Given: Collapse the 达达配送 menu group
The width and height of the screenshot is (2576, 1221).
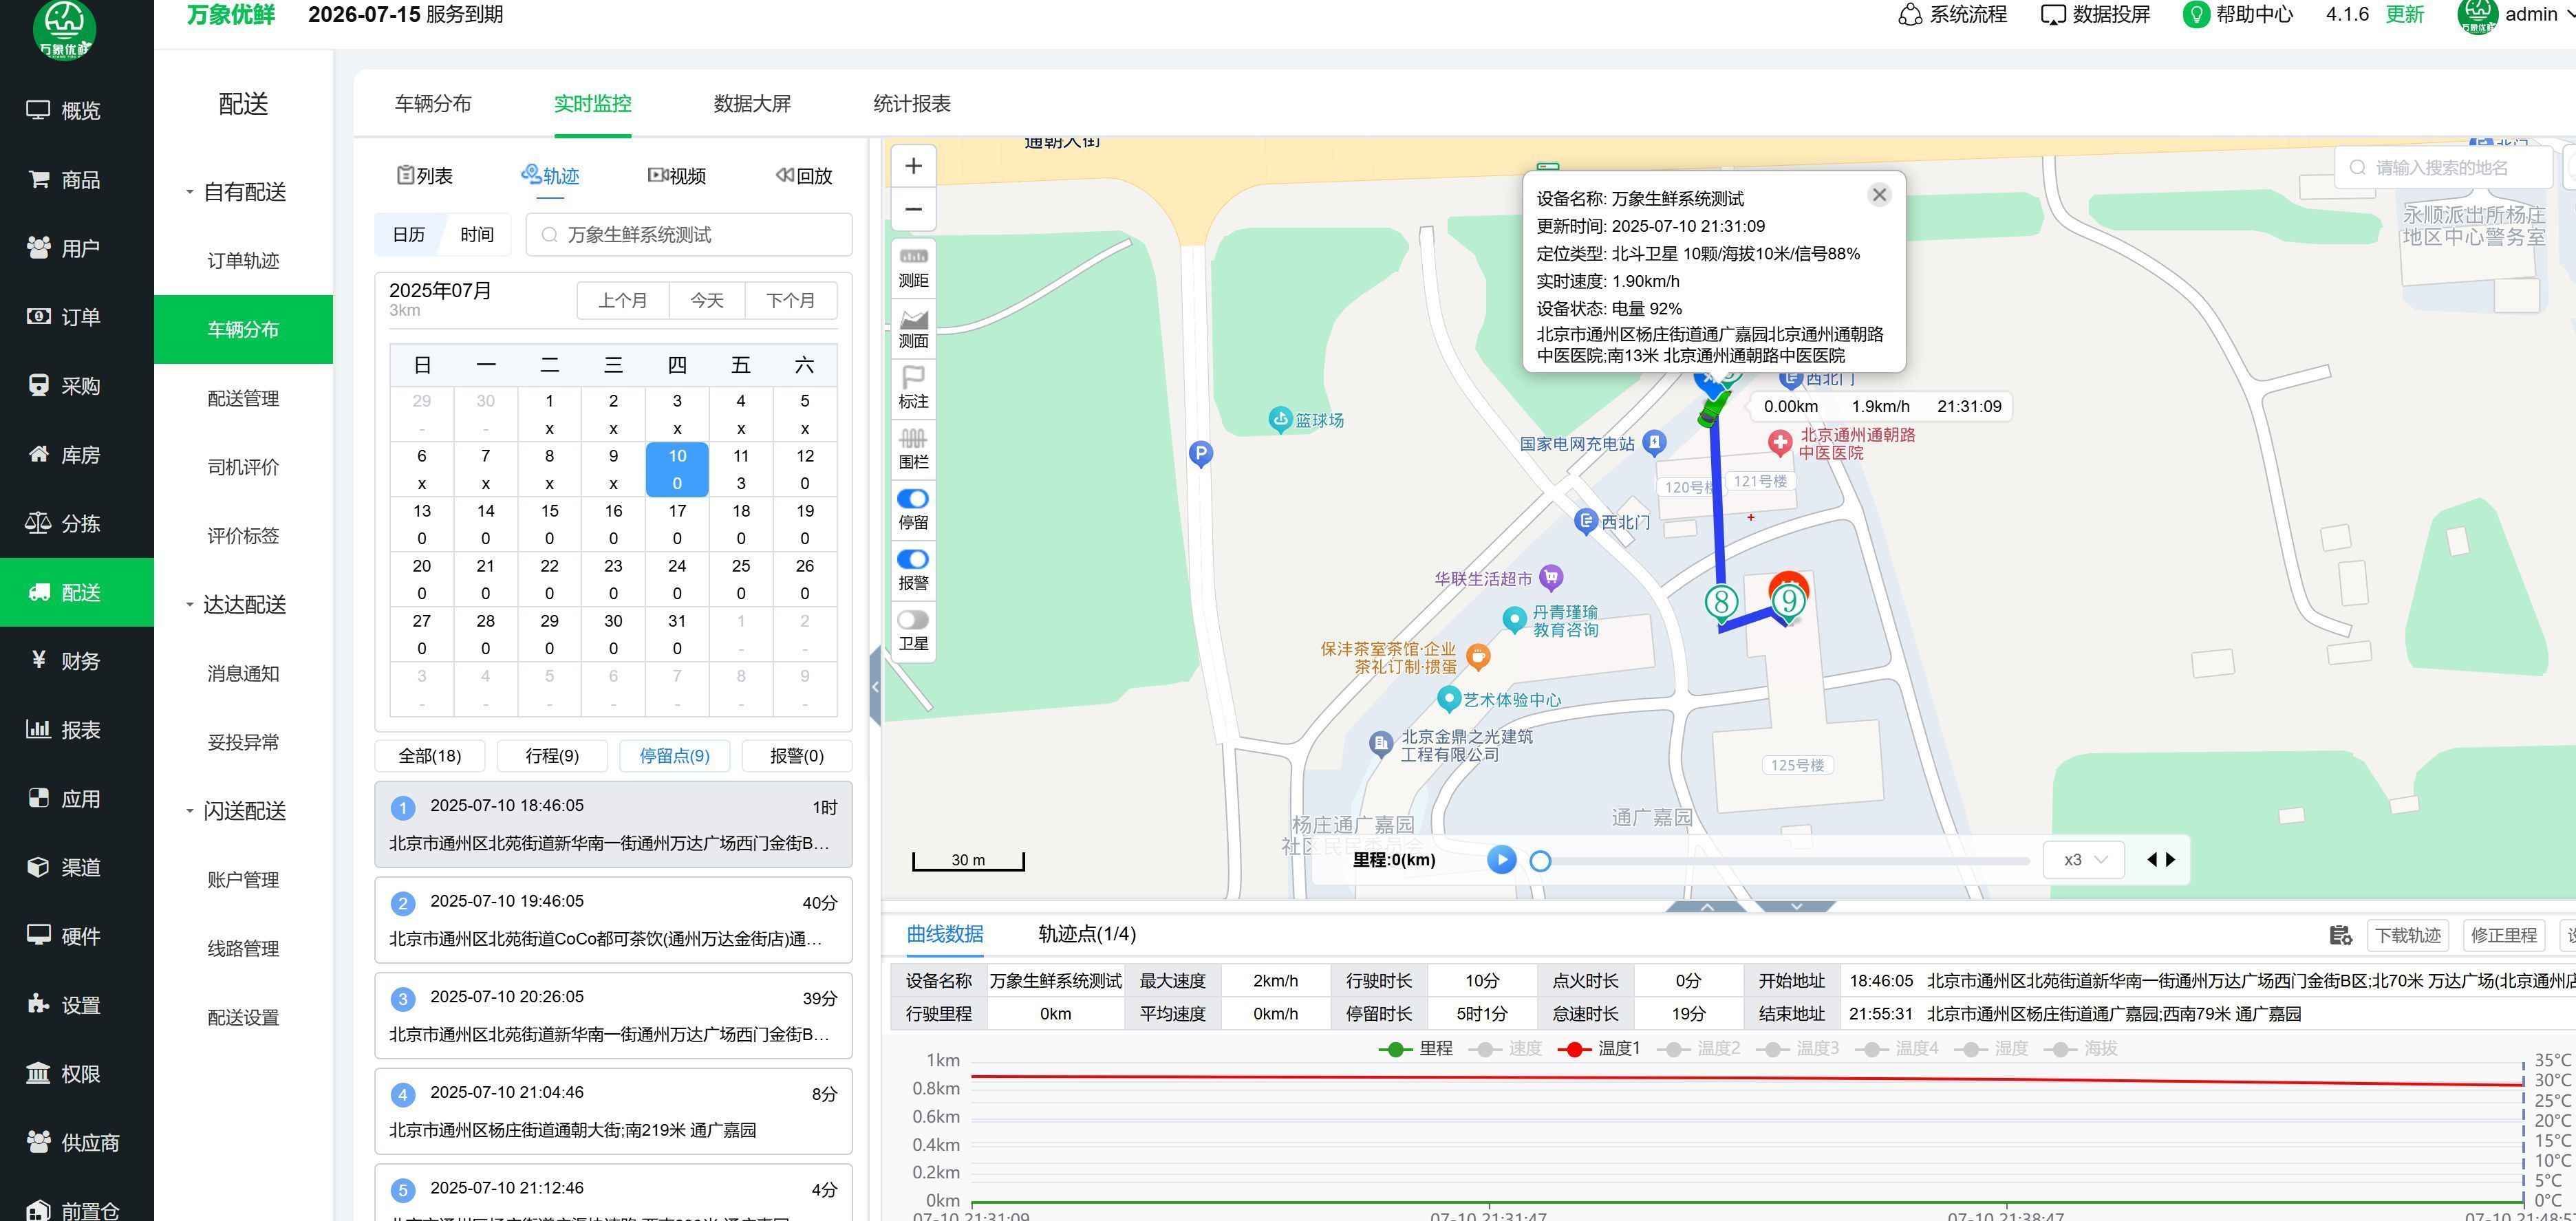Looking at the screenshot, I should [x=236, y=605].
